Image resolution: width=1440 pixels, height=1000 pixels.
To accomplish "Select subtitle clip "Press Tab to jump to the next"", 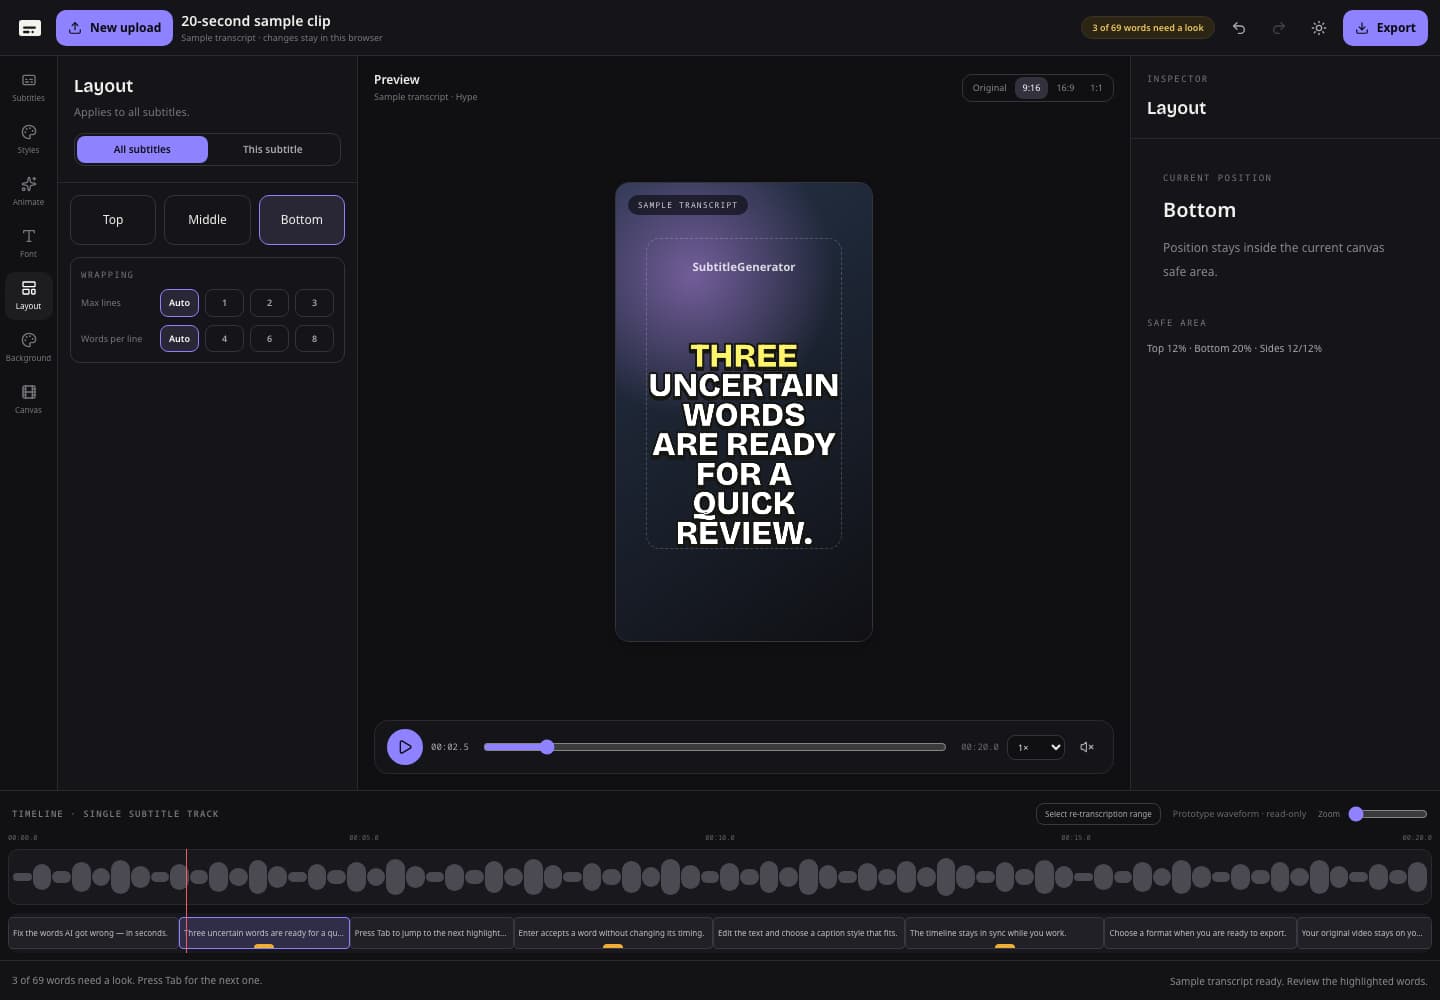I will click(x=431, y=933).
